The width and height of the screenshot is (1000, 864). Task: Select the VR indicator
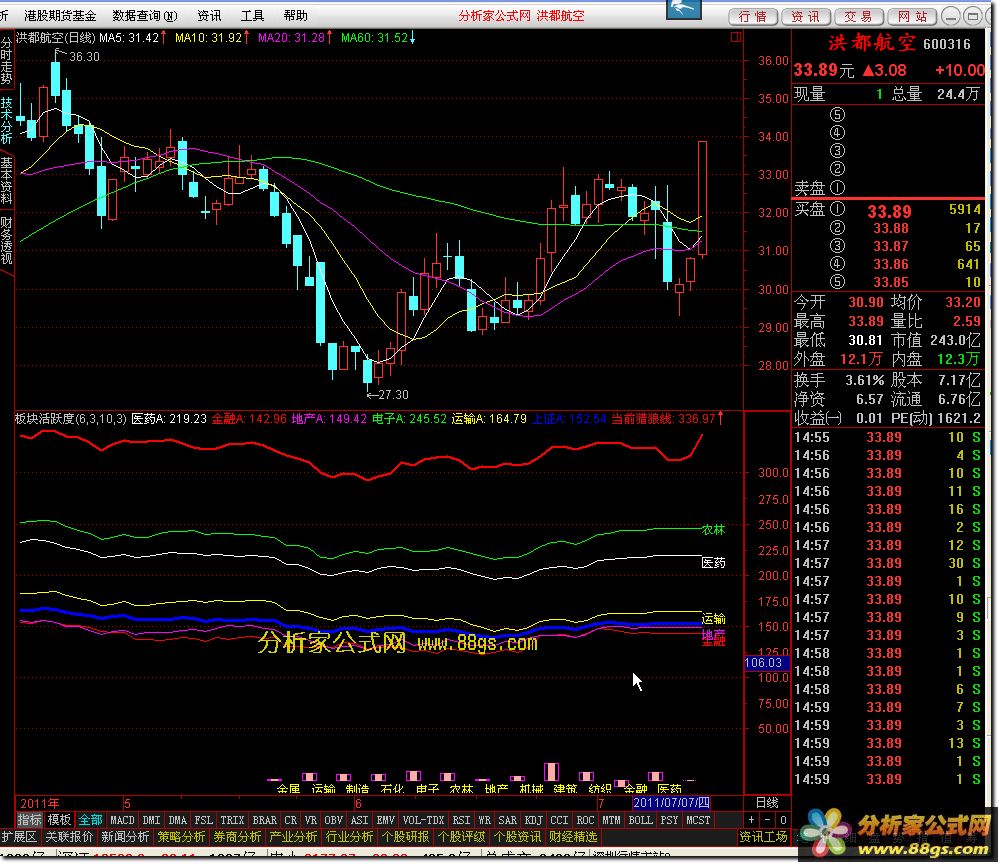(x=311, y=820)
